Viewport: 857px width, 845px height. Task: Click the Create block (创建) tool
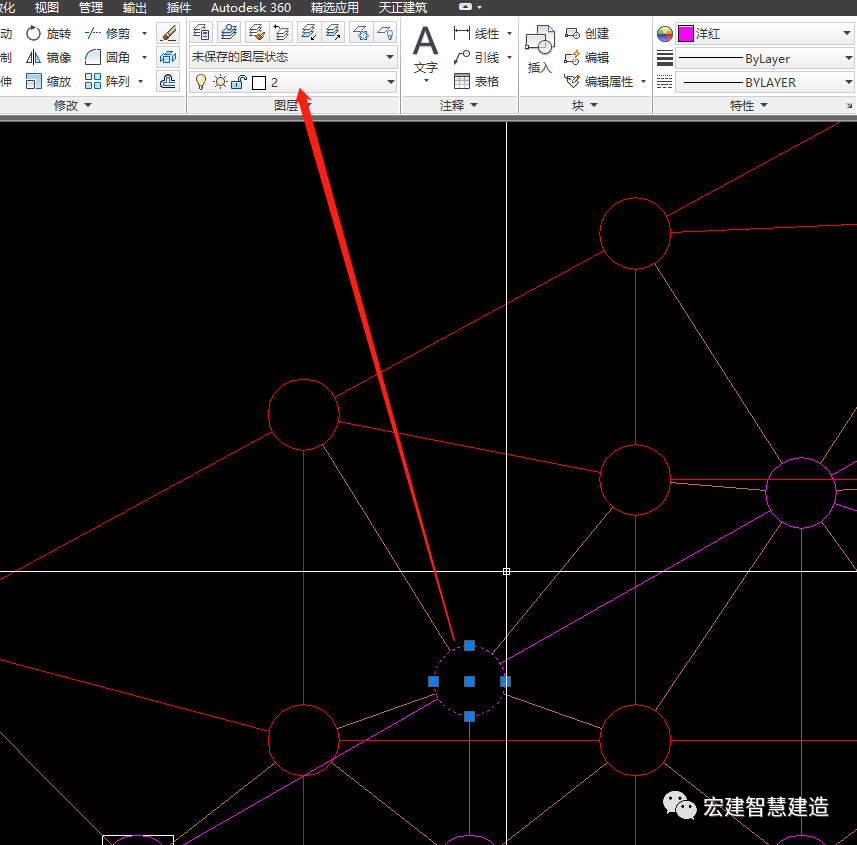click(x=586, y=33)
